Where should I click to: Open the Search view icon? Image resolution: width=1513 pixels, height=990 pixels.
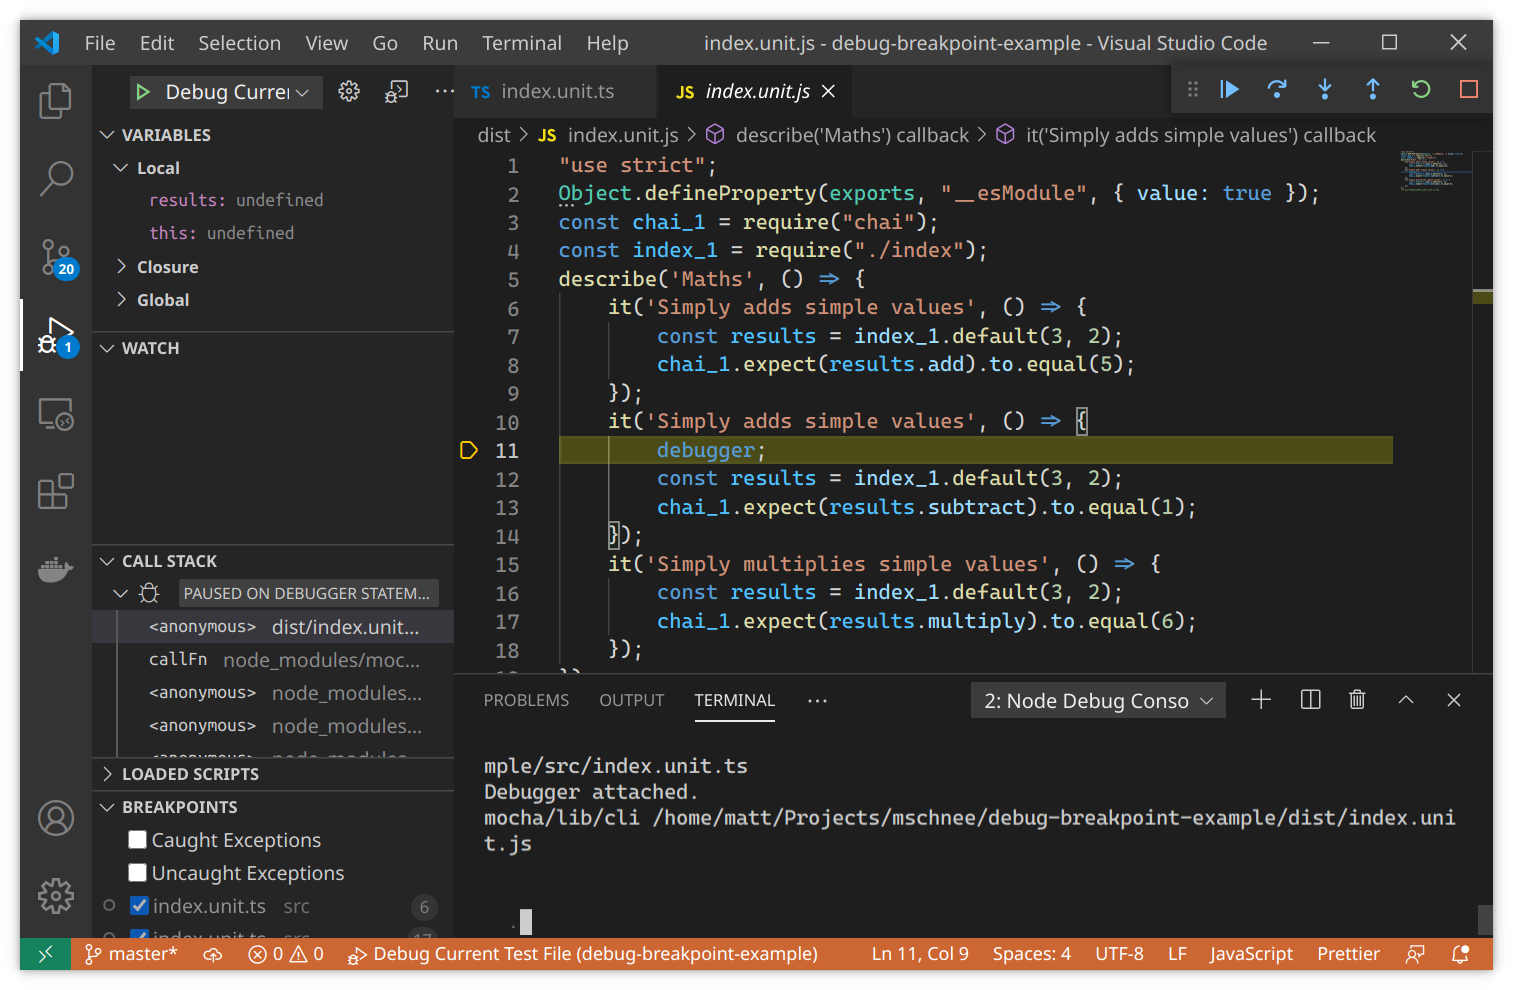56,179
